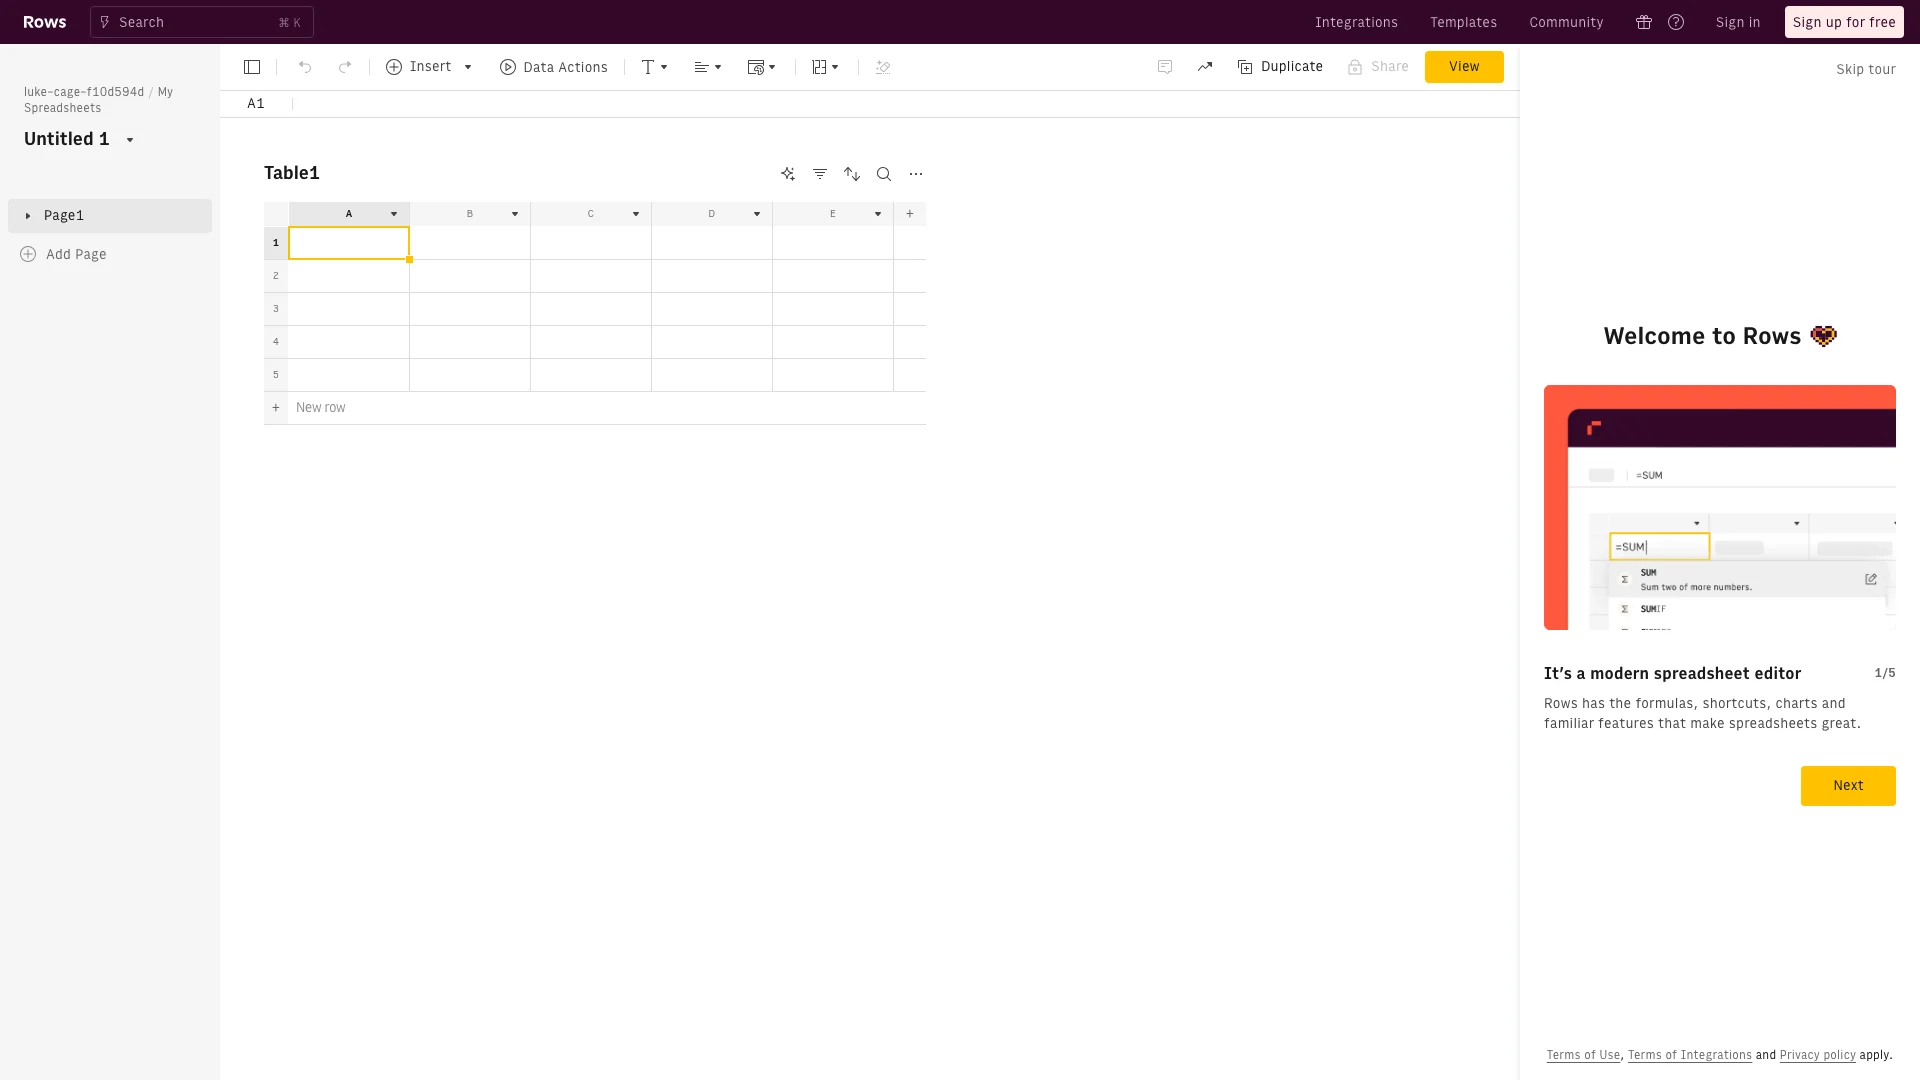Open Table1 more options menu

(x=916, y=174)
